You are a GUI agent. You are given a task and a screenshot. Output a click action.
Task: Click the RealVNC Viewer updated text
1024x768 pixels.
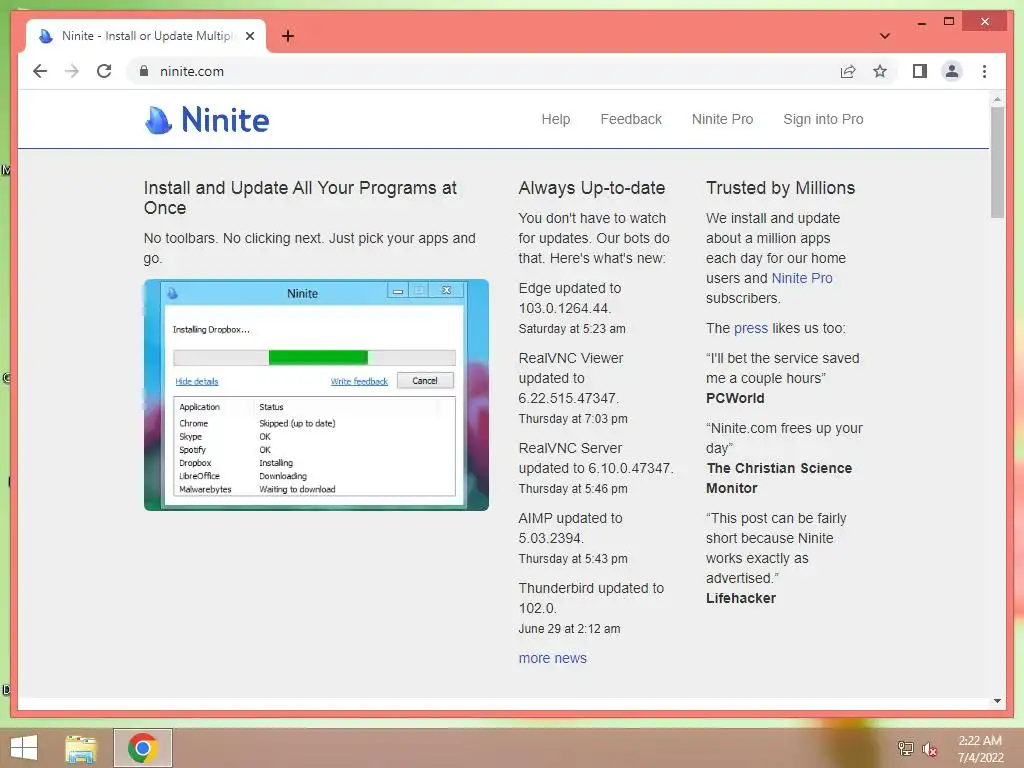coord(571,378)
